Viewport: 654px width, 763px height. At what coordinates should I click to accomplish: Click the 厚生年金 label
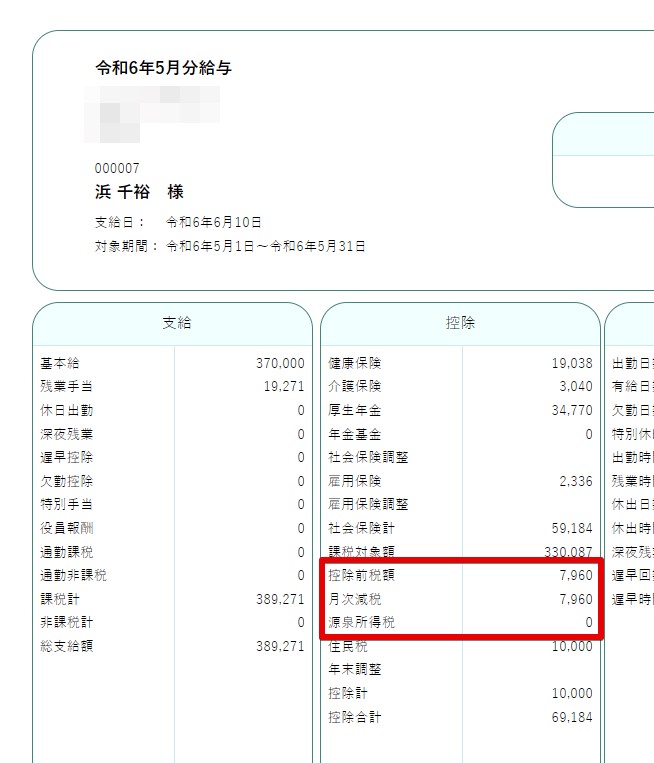tap(354, 410)
